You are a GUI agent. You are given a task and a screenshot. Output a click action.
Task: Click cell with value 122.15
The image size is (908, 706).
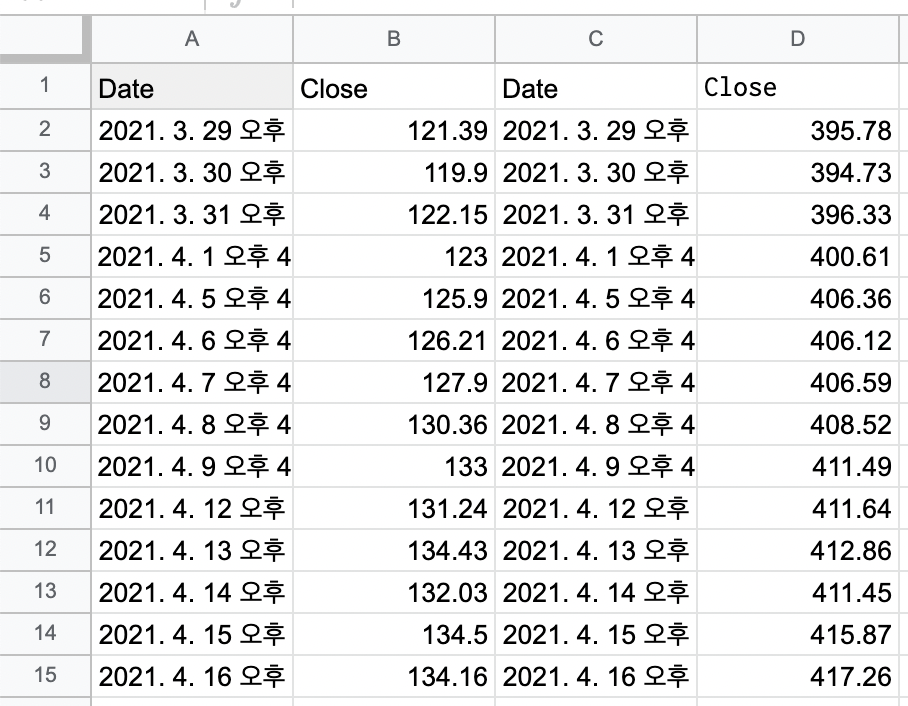pos(394,214)
